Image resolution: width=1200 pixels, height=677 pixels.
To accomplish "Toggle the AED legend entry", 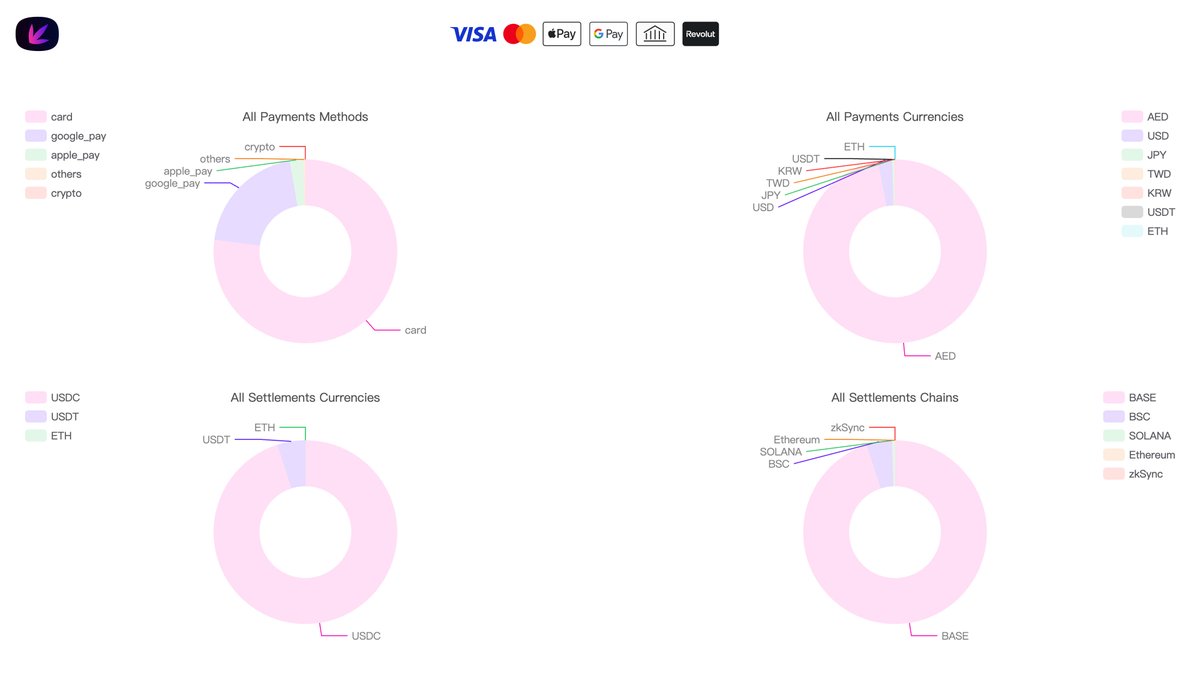I will tap(1145, 117).
